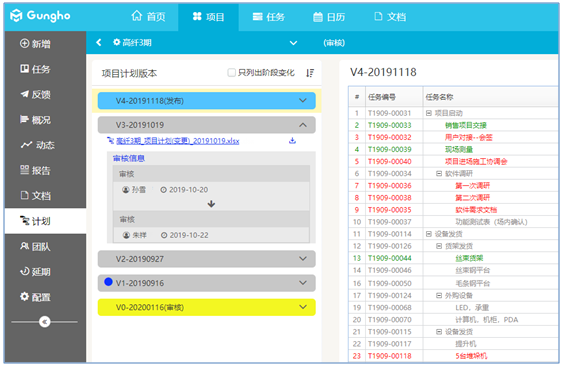Open the 配置 settings gear item

(x=35, y=297)
